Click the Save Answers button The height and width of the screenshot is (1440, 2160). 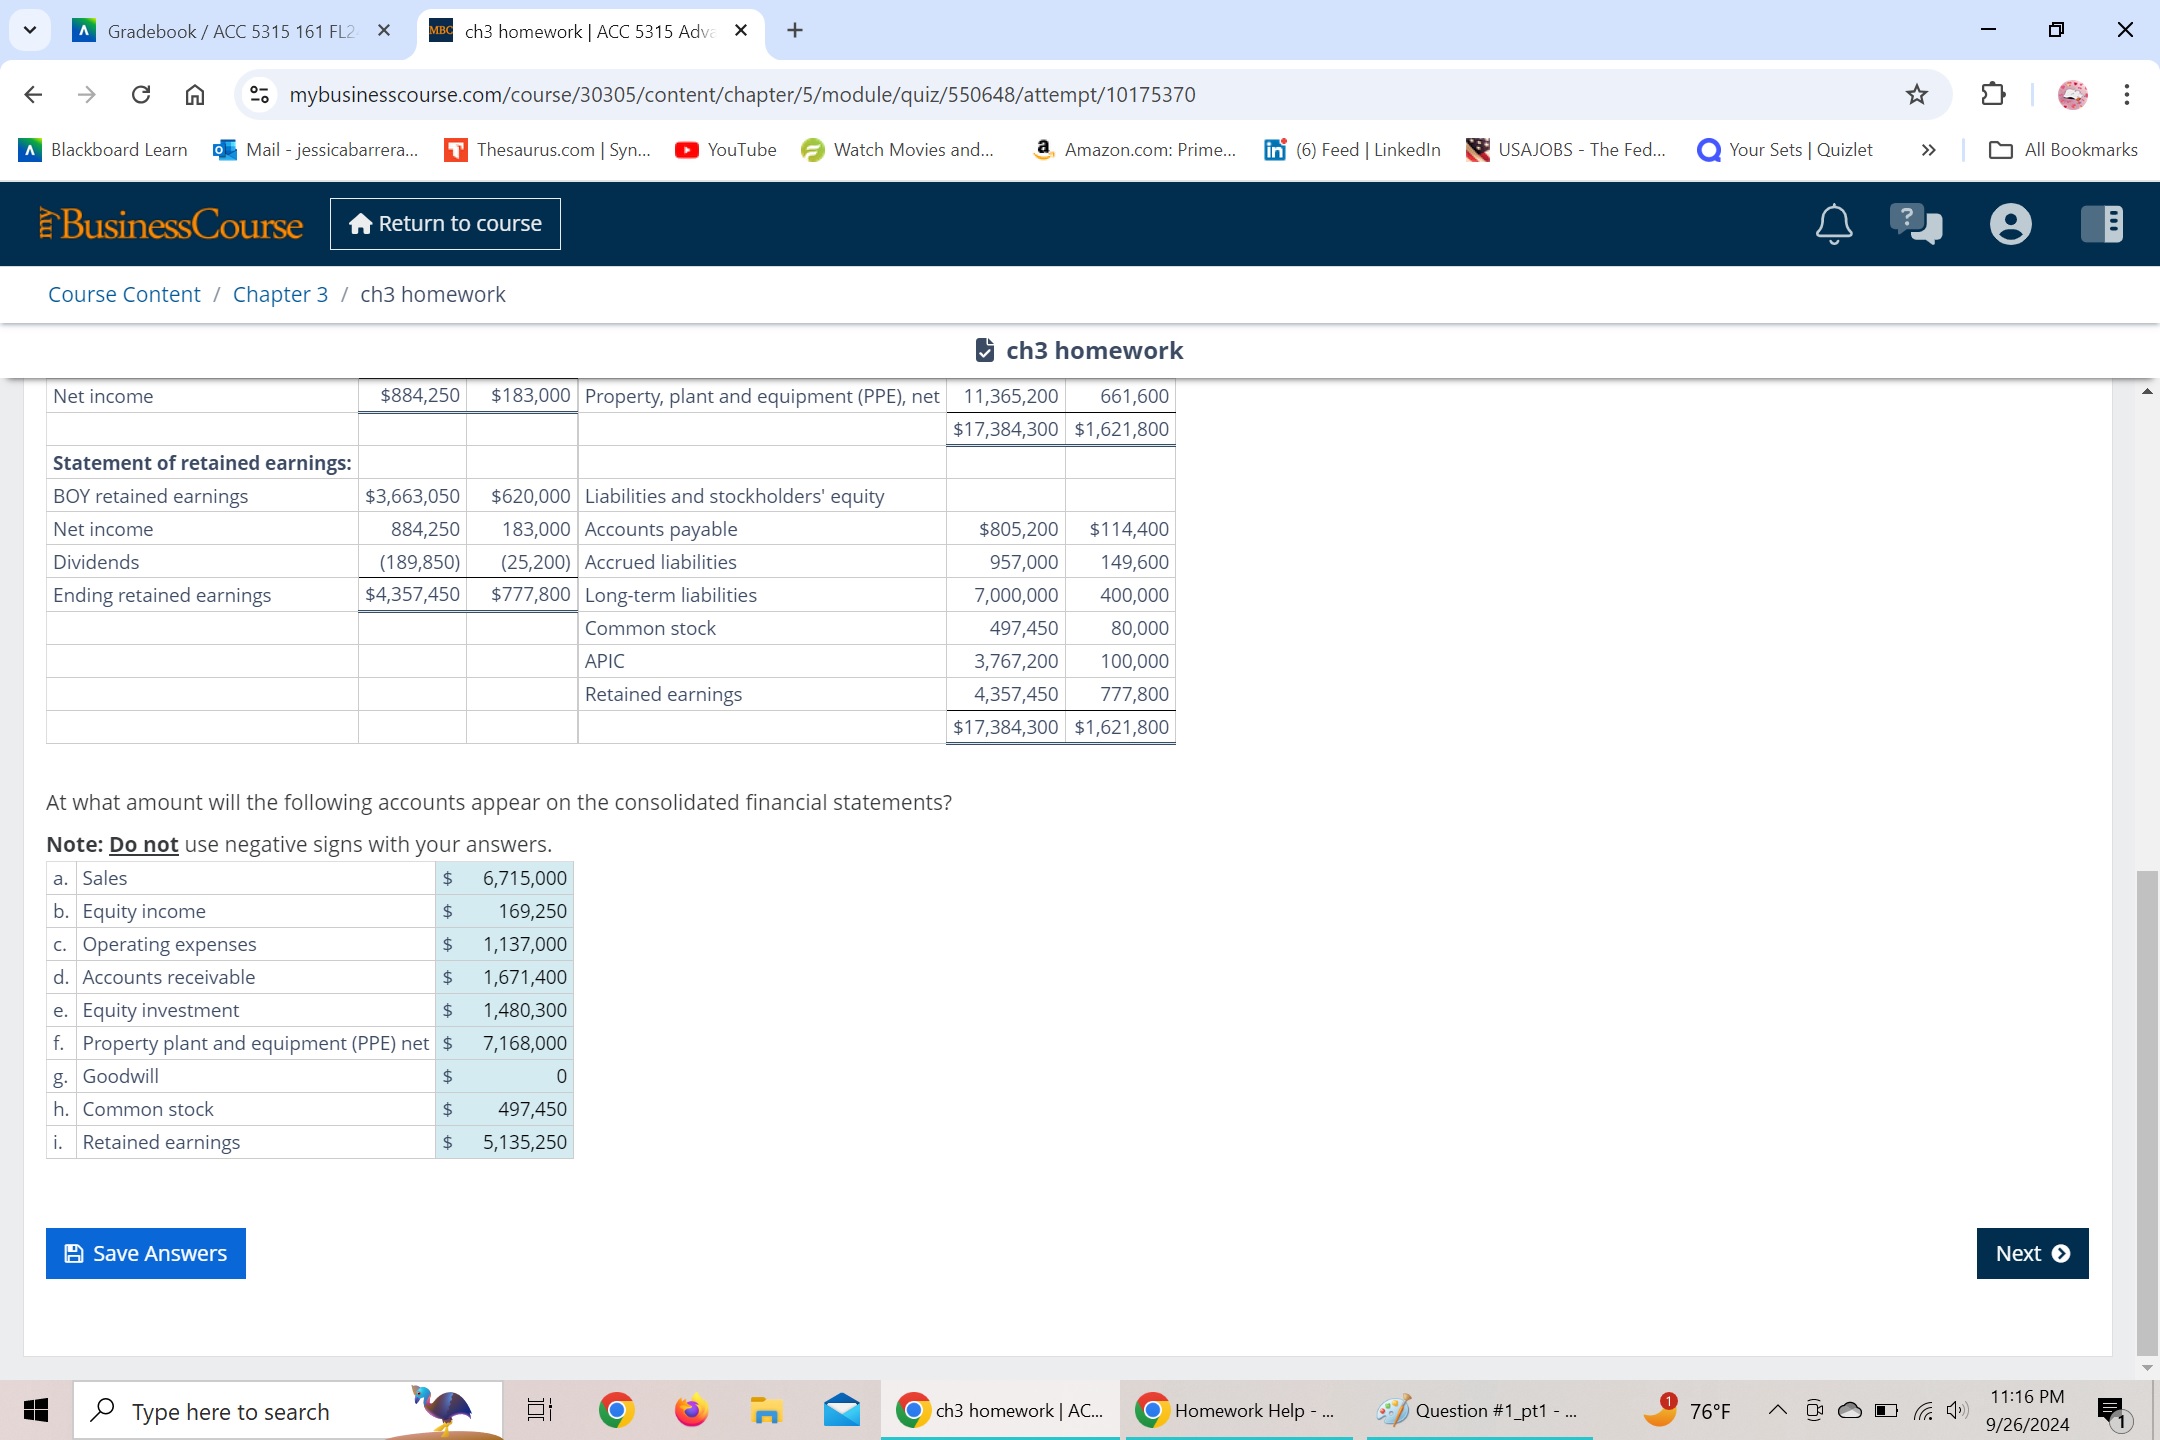tap(145, 1253)
